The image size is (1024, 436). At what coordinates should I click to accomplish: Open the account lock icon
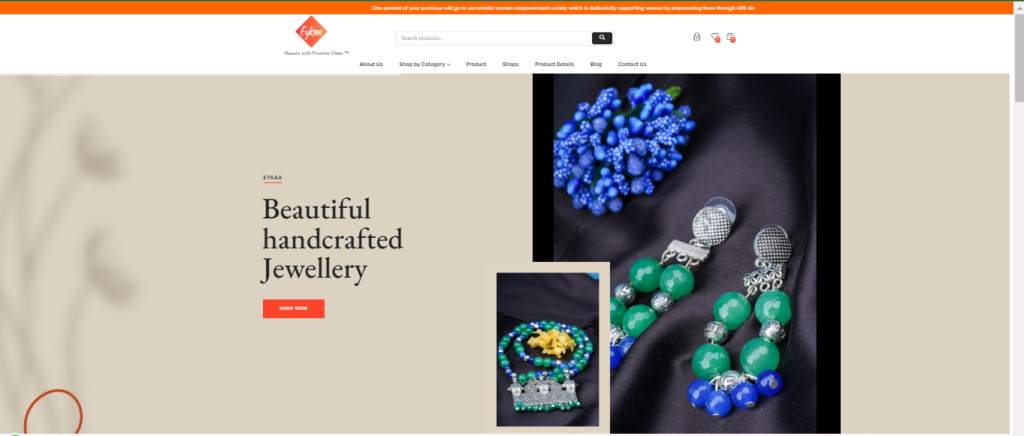(x=697, y=37)
